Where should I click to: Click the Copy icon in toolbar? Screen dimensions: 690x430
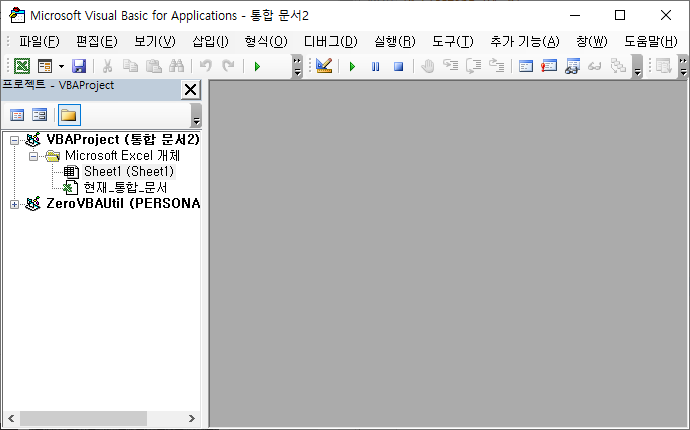[130, 66]
